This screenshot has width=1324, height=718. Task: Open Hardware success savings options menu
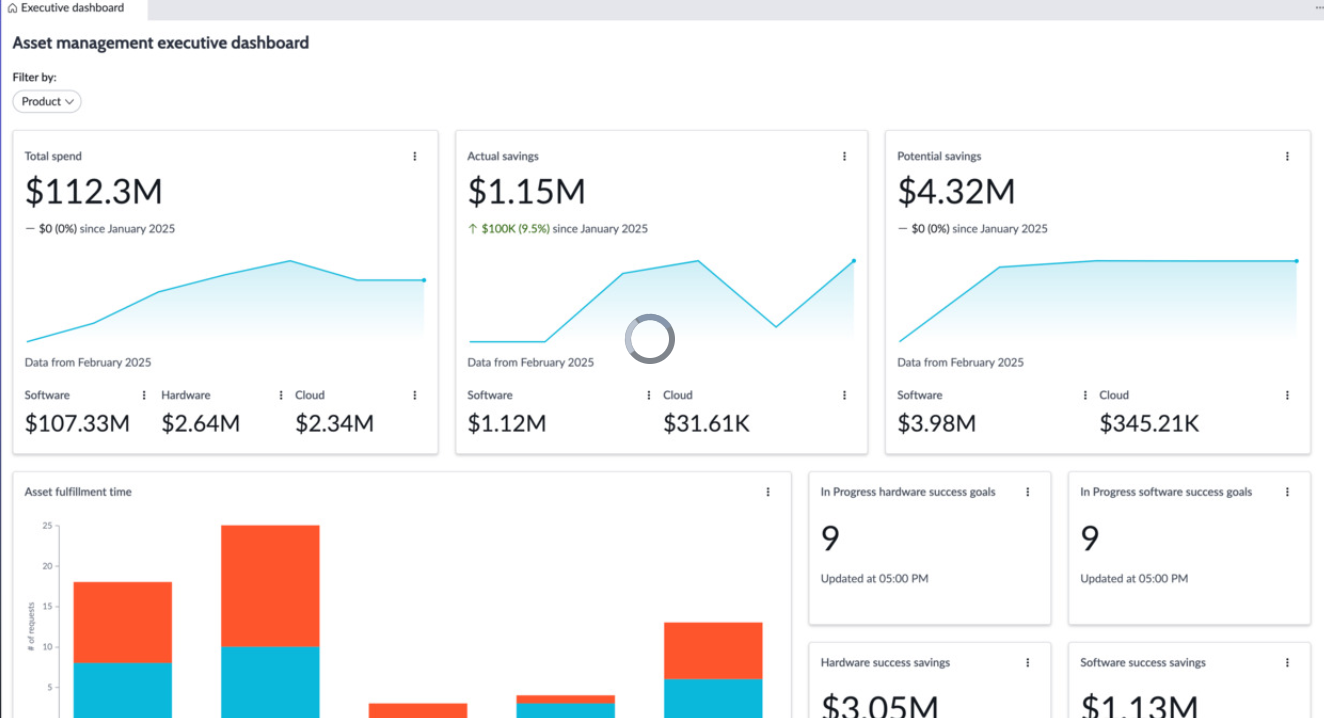pos(1027,663)
